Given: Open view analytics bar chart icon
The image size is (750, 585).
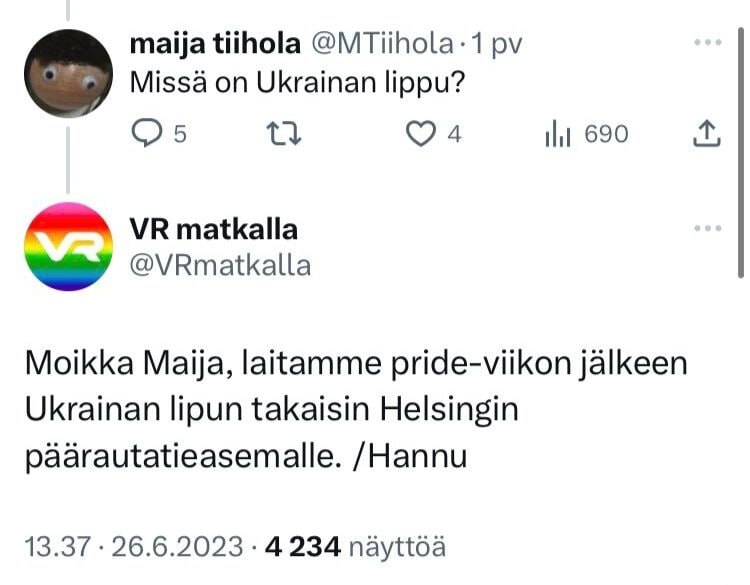Looking at the screenshot, I should [557, 133].
